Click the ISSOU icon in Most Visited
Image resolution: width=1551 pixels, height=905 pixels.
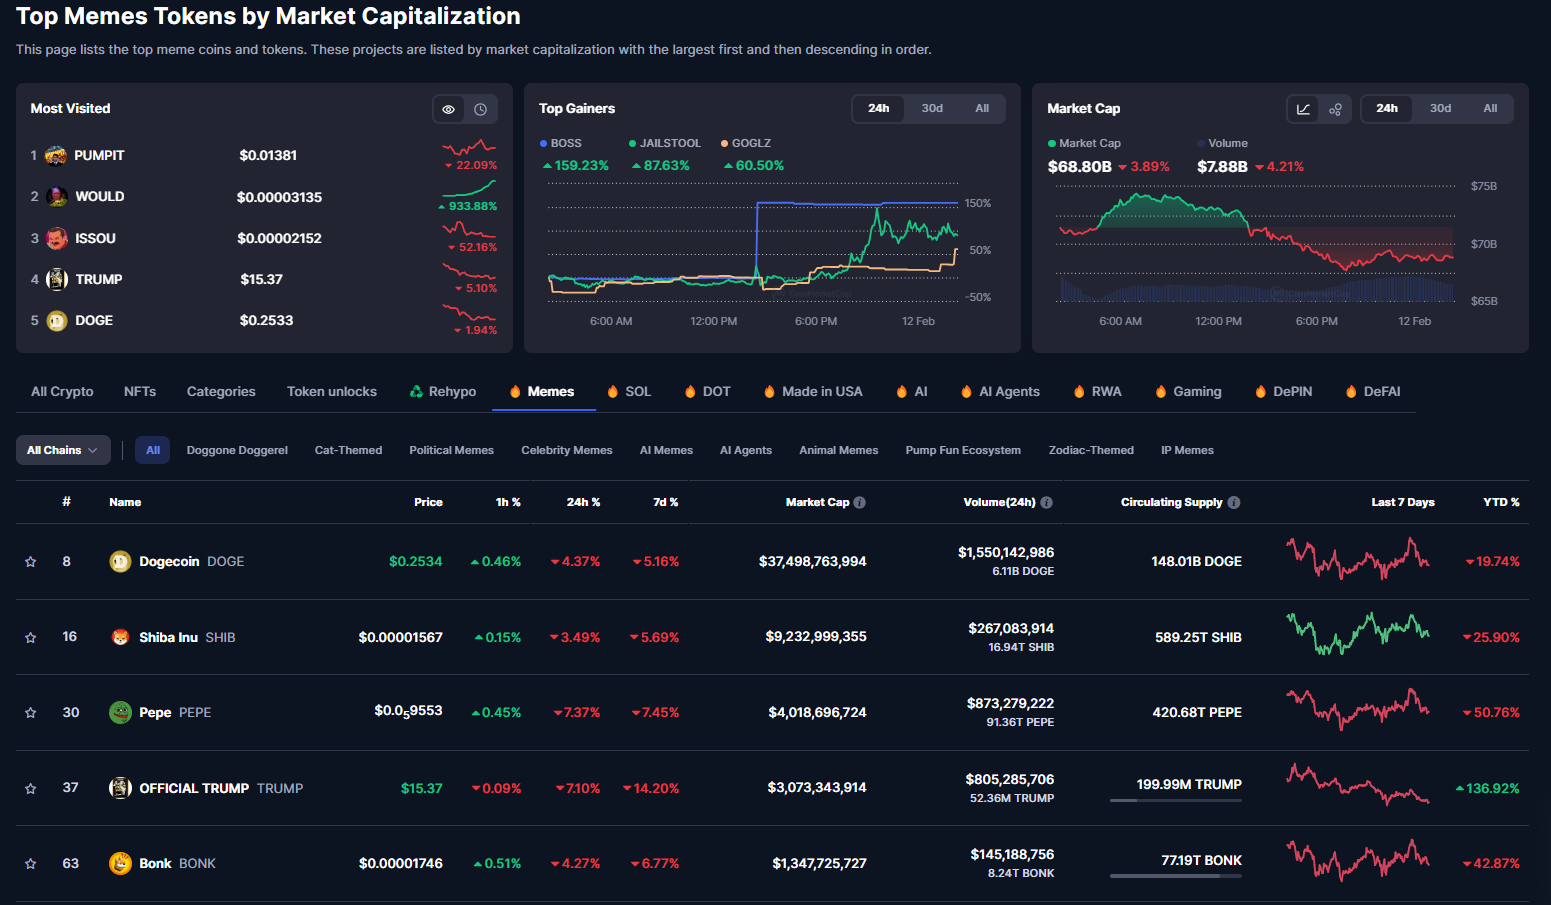[x=57, y=238]
